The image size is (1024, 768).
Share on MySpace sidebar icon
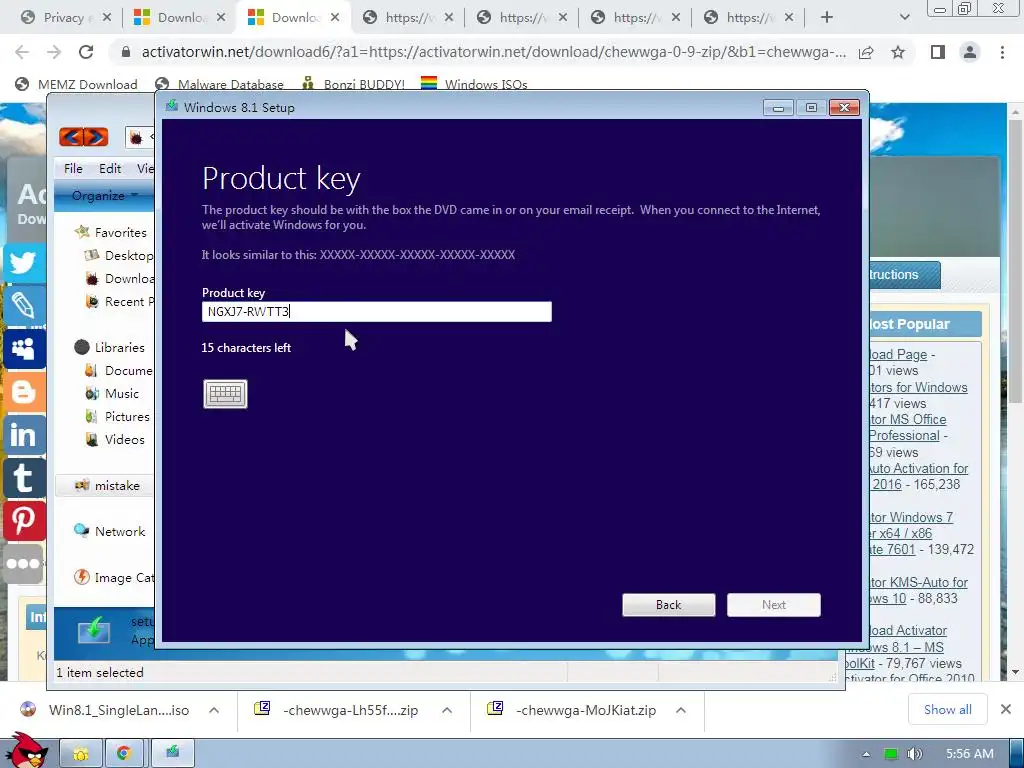(24, 349)
